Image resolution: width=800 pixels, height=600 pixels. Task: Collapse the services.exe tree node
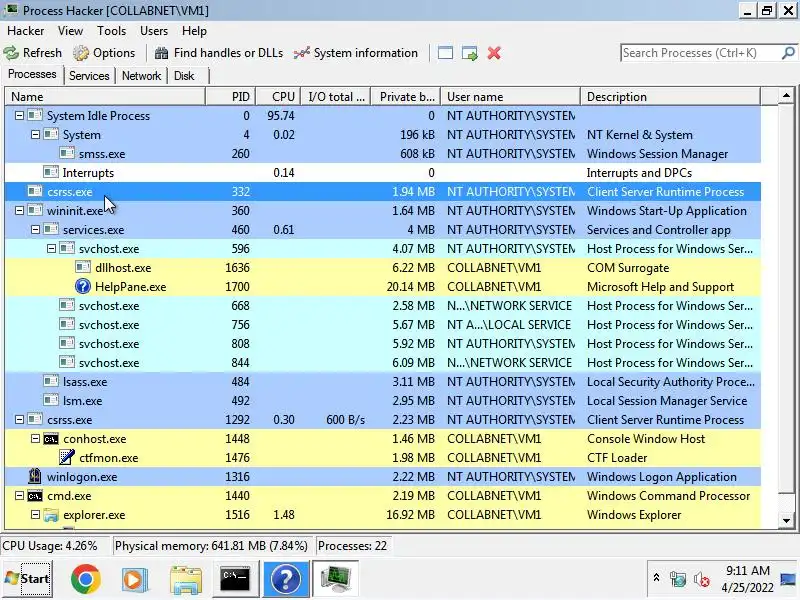coord(35,230)
